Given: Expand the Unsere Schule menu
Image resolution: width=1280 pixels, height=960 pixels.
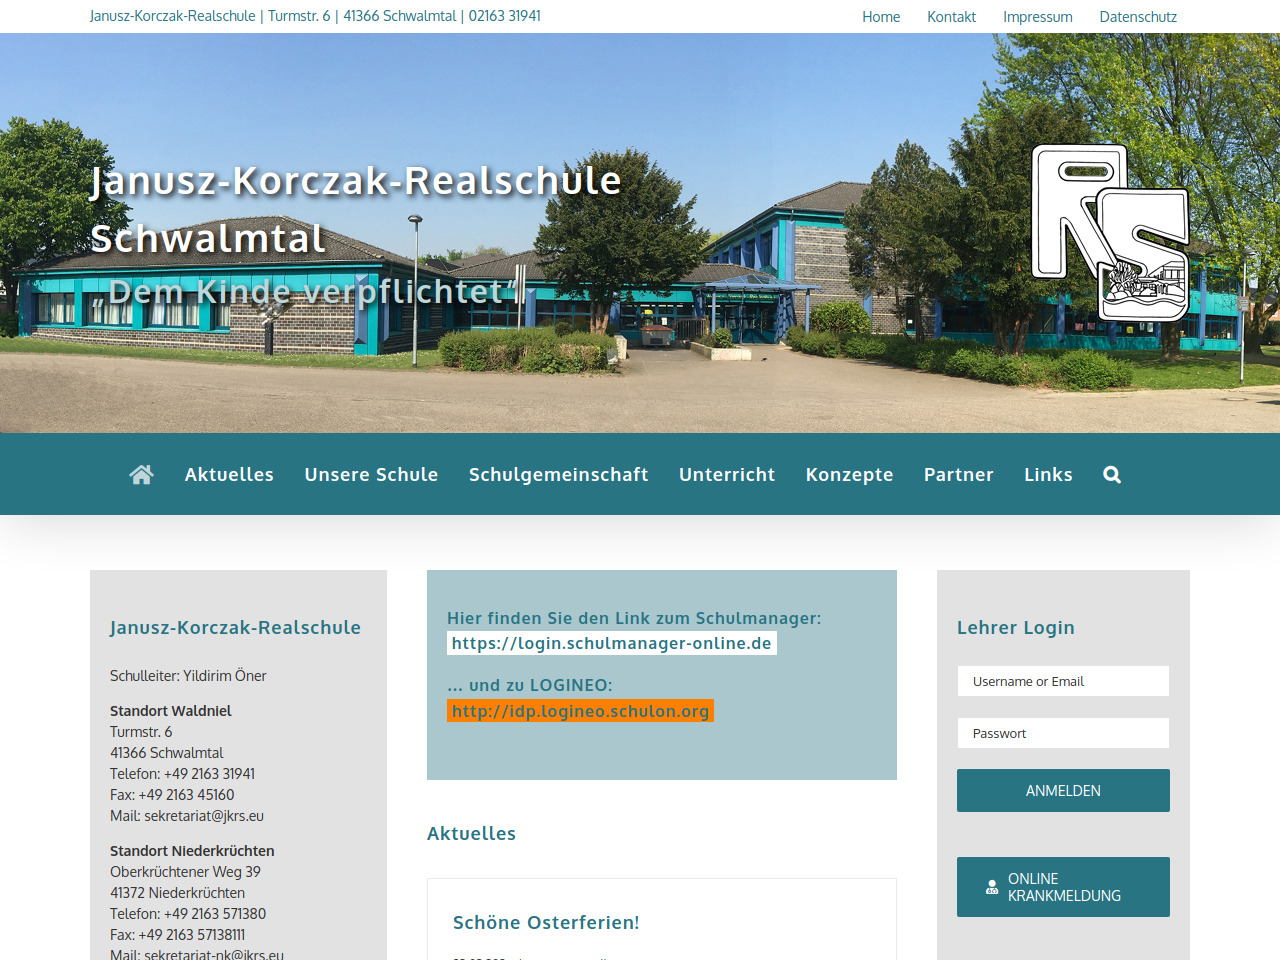Looking at the screenshot, I should [371, 475].
